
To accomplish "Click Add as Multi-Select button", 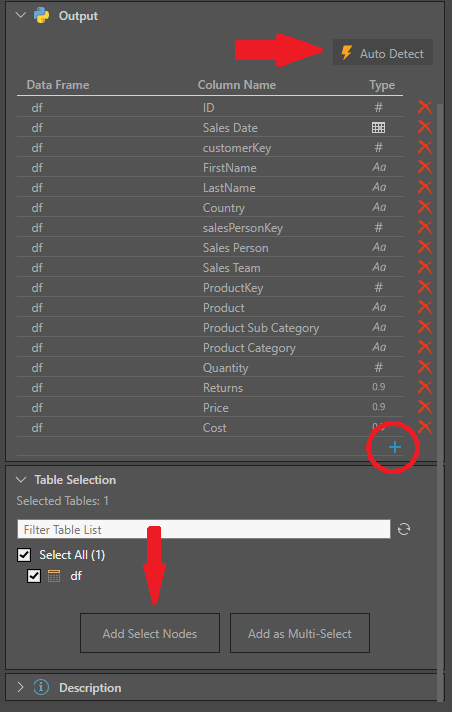I will pyautogui.click(x=300, y=633).
